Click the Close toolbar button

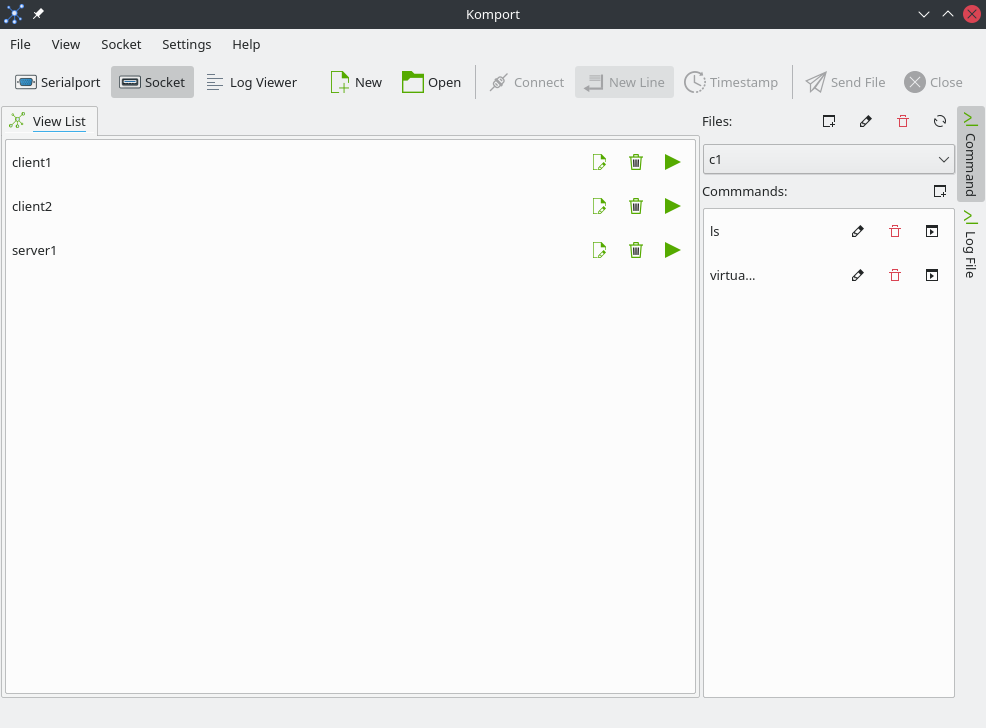[933, 82]
